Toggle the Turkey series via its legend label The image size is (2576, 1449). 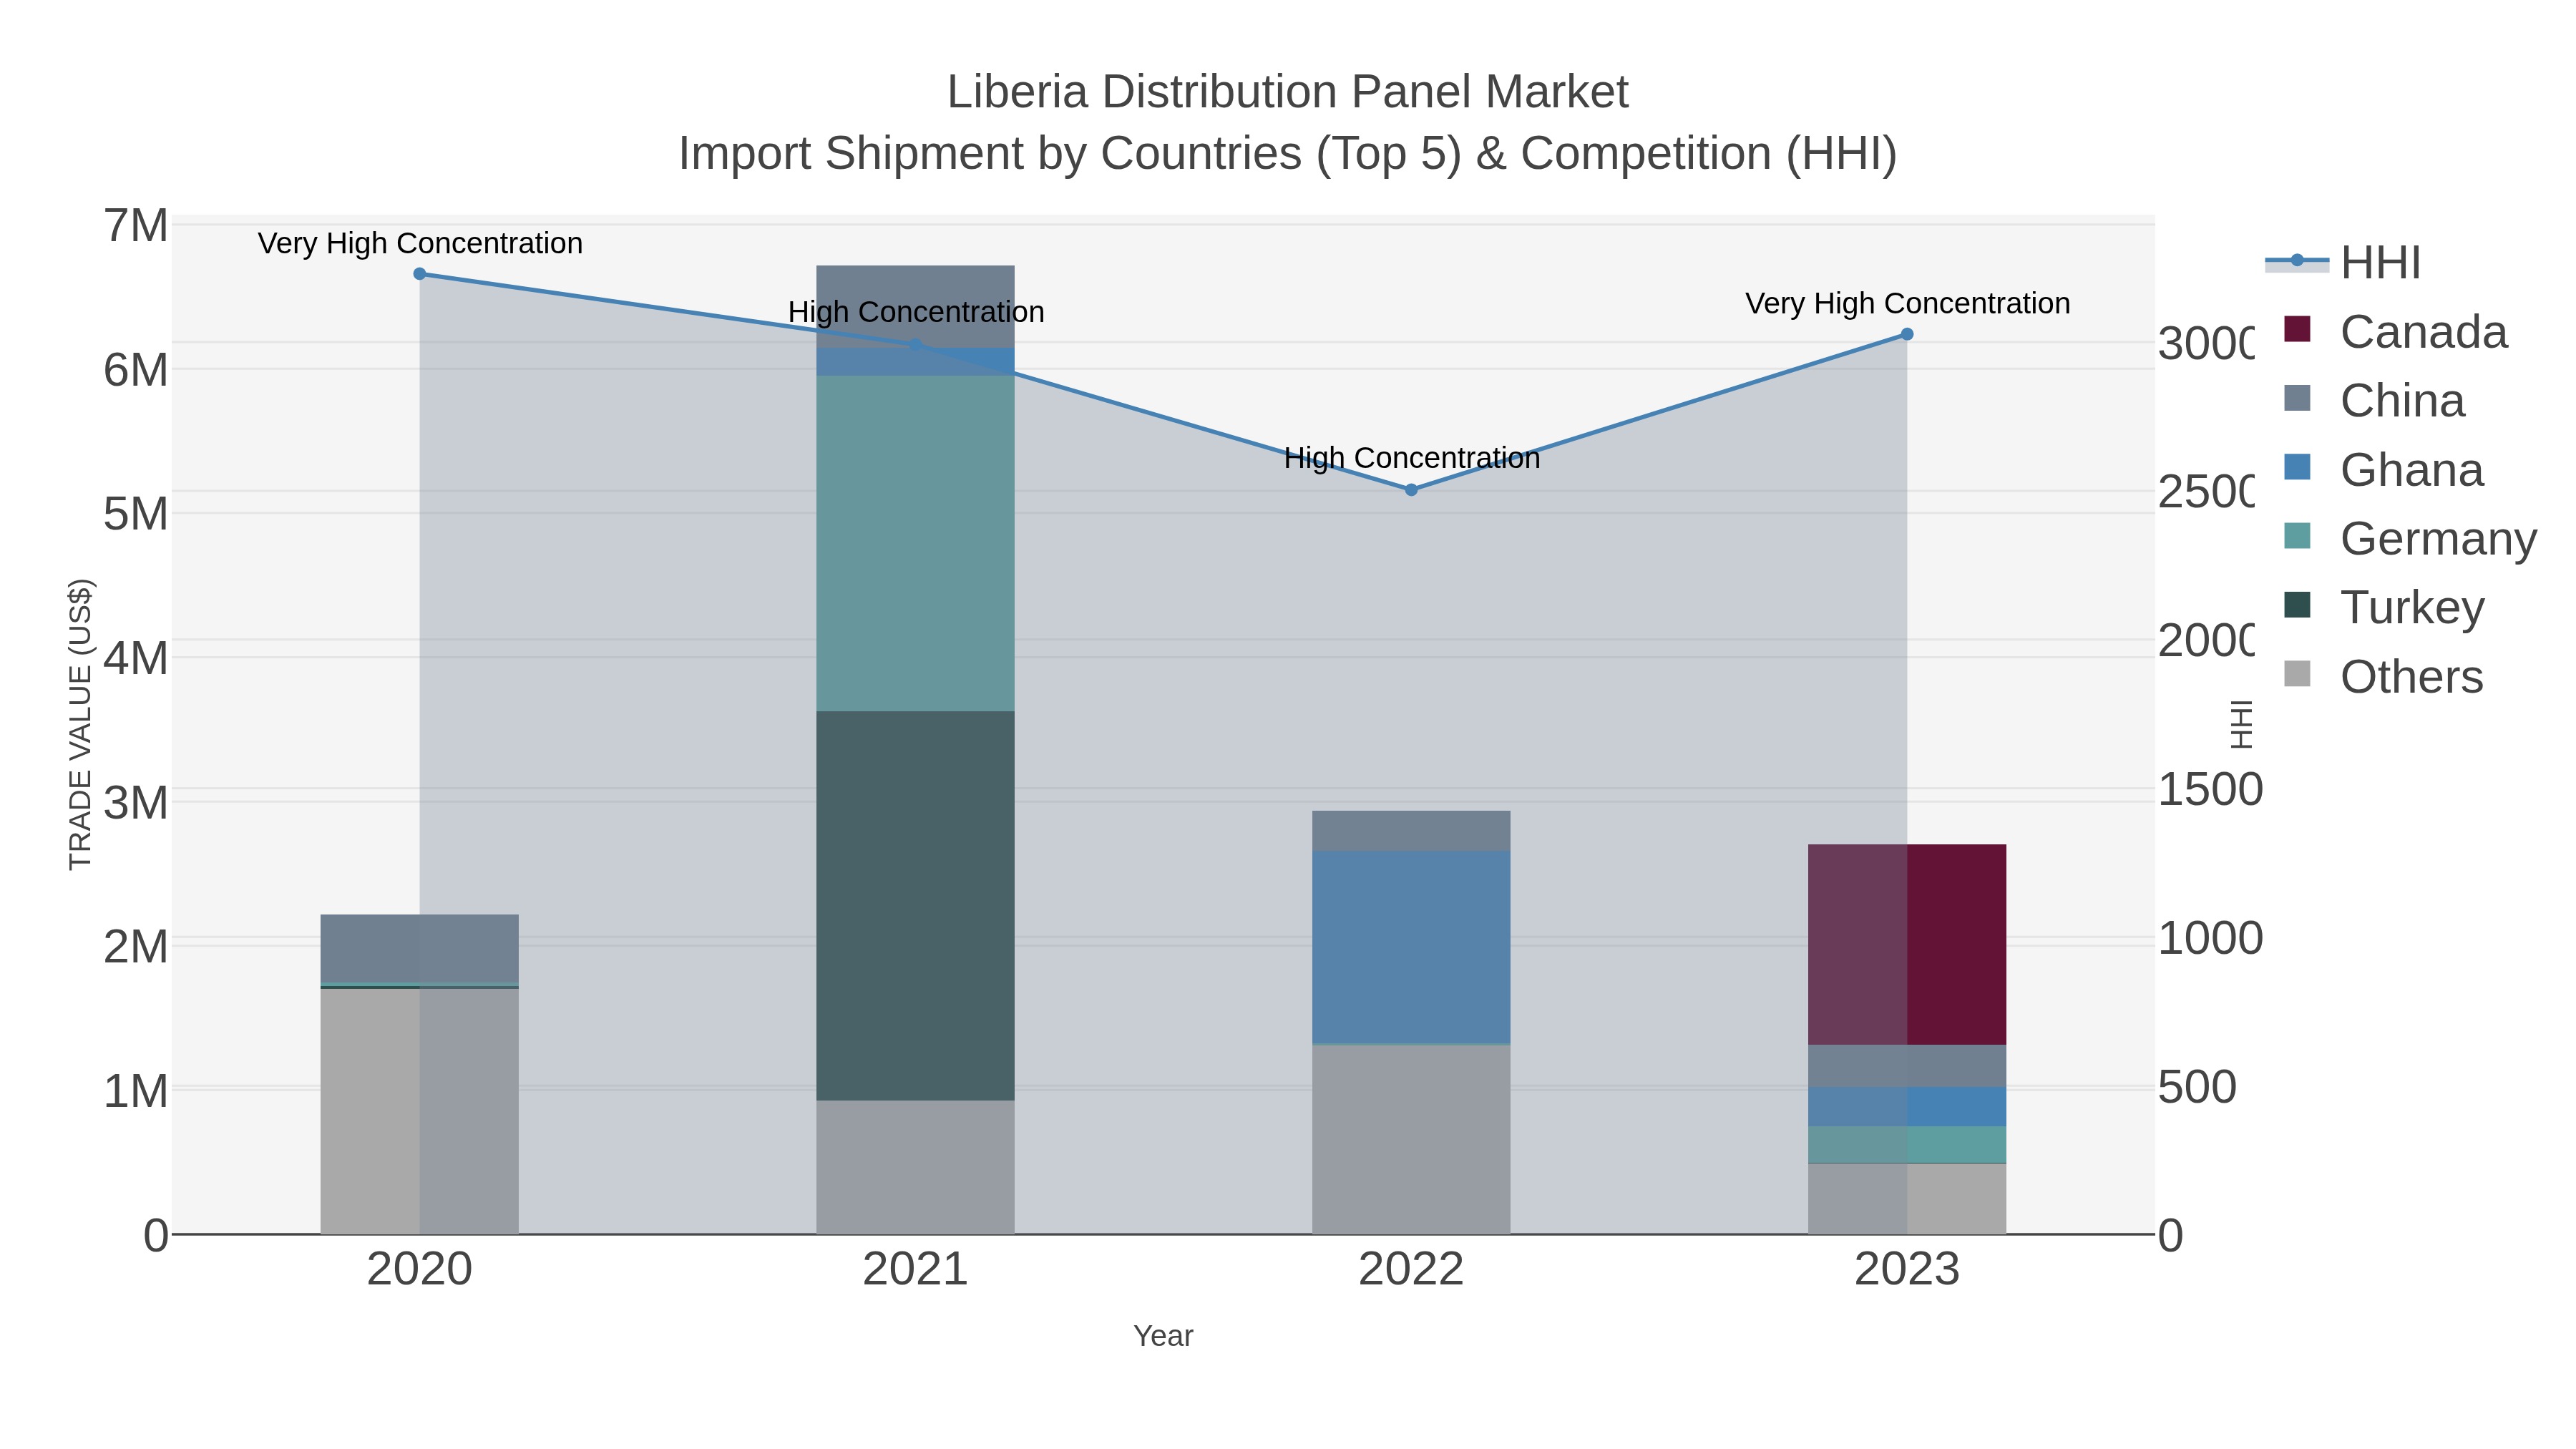tap(2412, 607)
